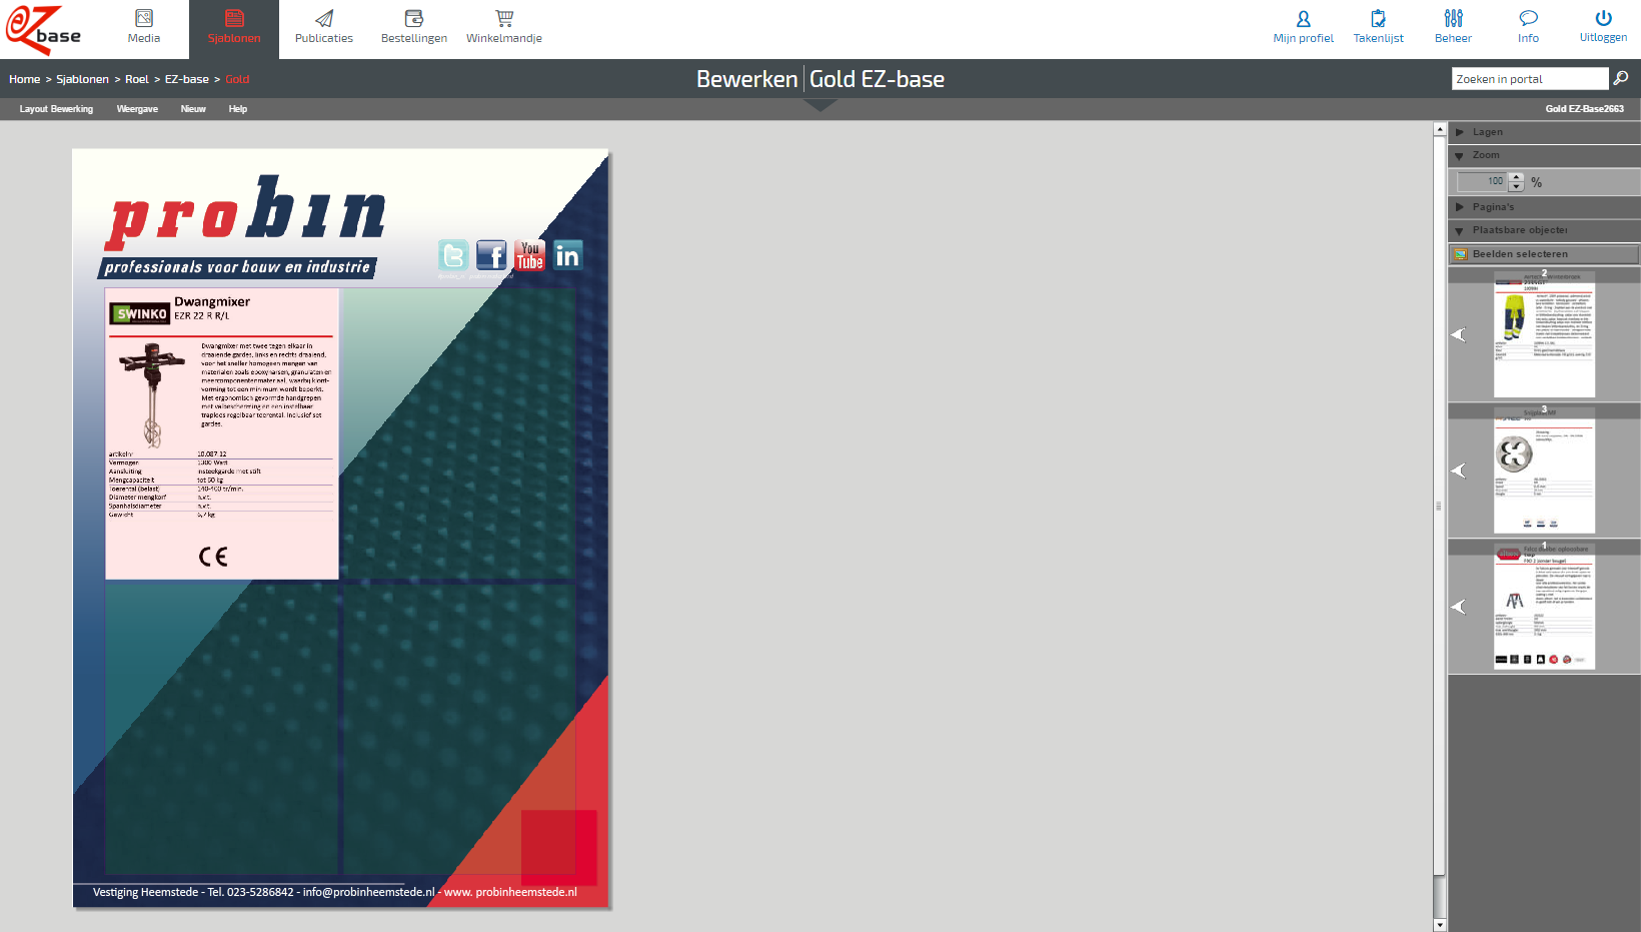1641x932 pixels.
Task: Open the Weergave menu
Action: point(137,109)
